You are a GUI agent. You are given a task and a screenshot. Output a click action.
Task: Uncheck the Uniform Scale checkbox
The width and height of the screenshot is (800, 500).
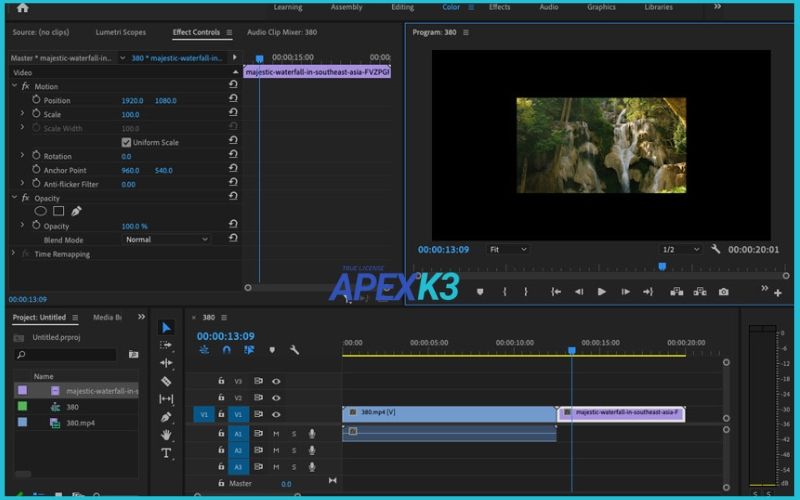coord(126,143)
